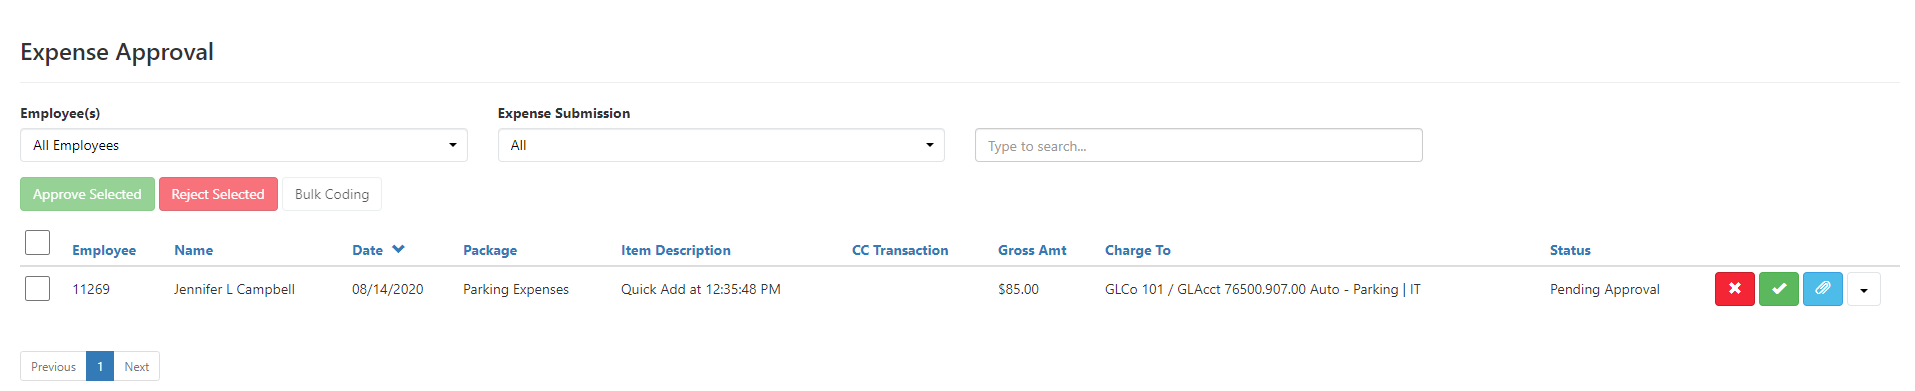Sort table by Status column

(1570, 250)
